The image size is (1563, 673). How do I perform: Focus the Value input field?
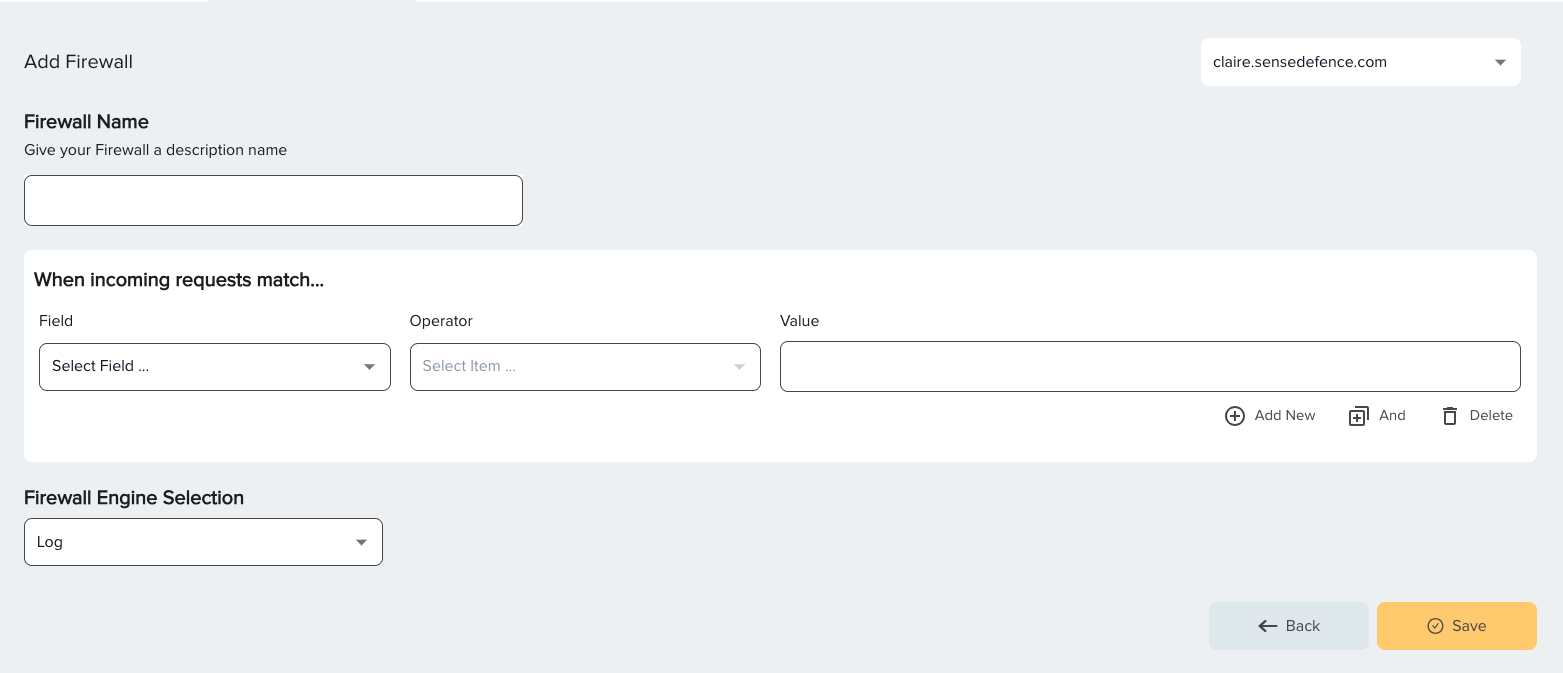[1150, 366]
